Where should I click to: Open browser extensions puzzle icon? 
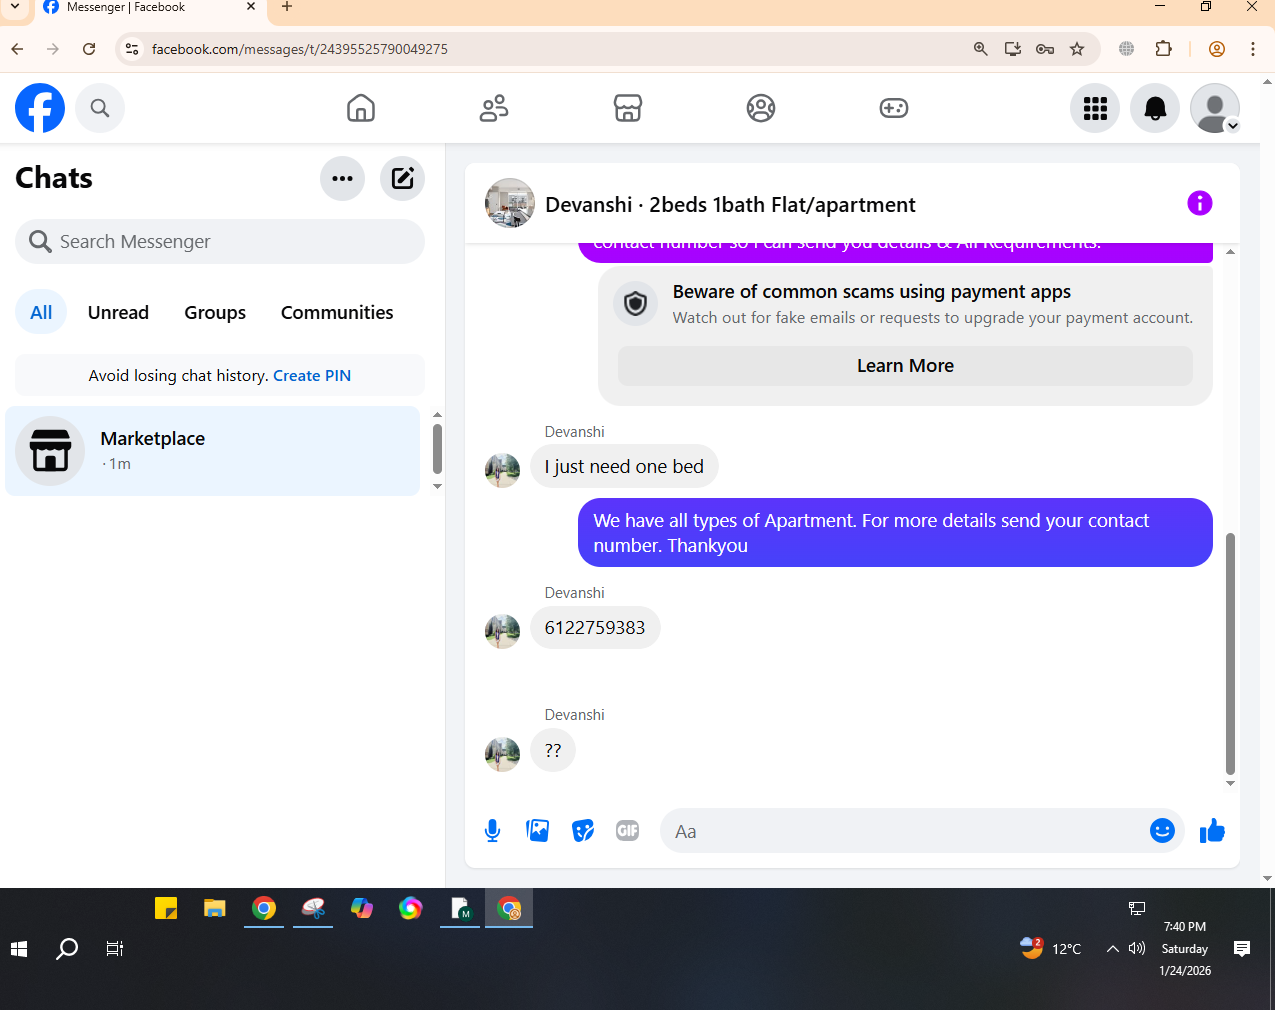(x=1163, y=49)
